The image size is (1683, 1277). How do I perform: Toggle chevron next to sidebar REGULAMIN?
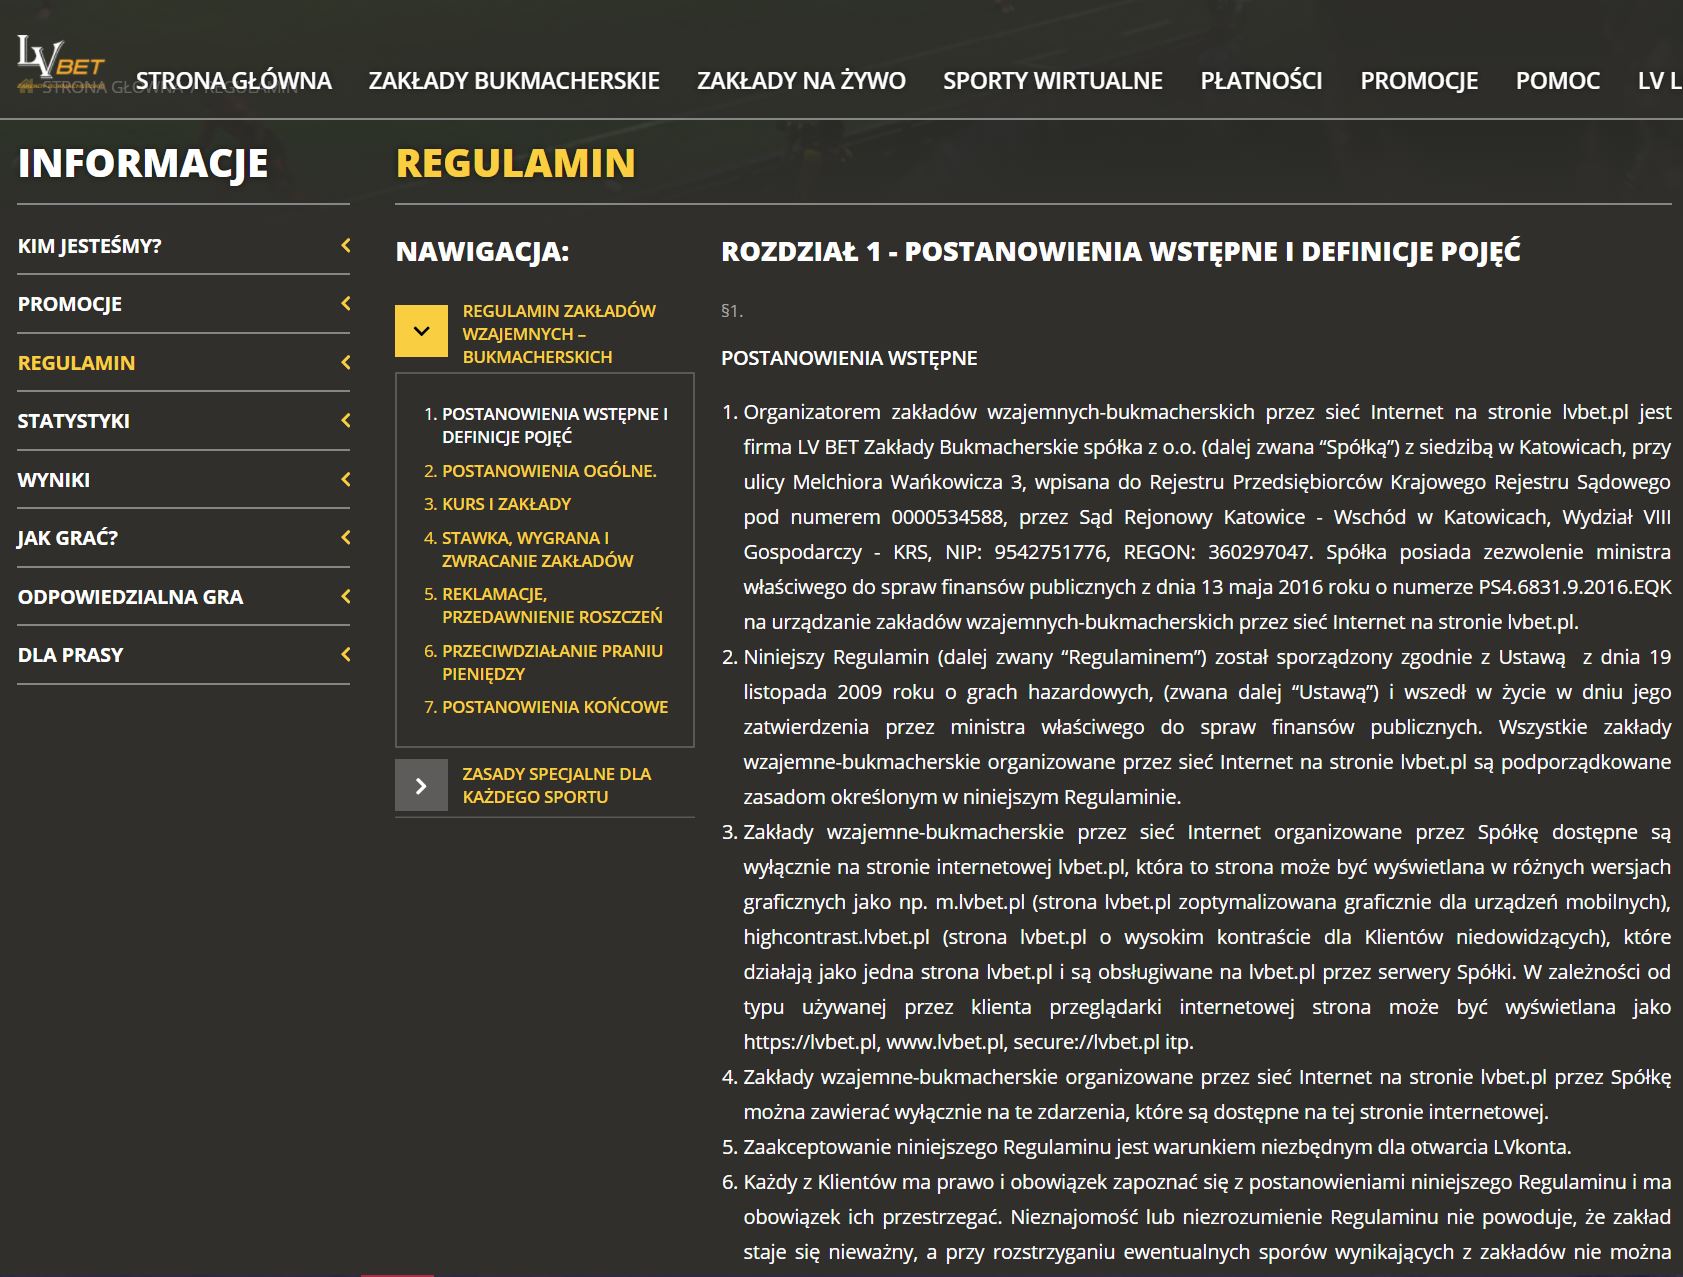(346, 362)
